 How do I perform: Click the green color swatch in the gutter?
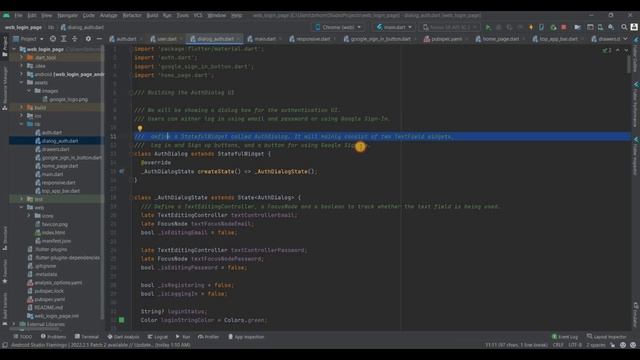[x=122, y=320]
